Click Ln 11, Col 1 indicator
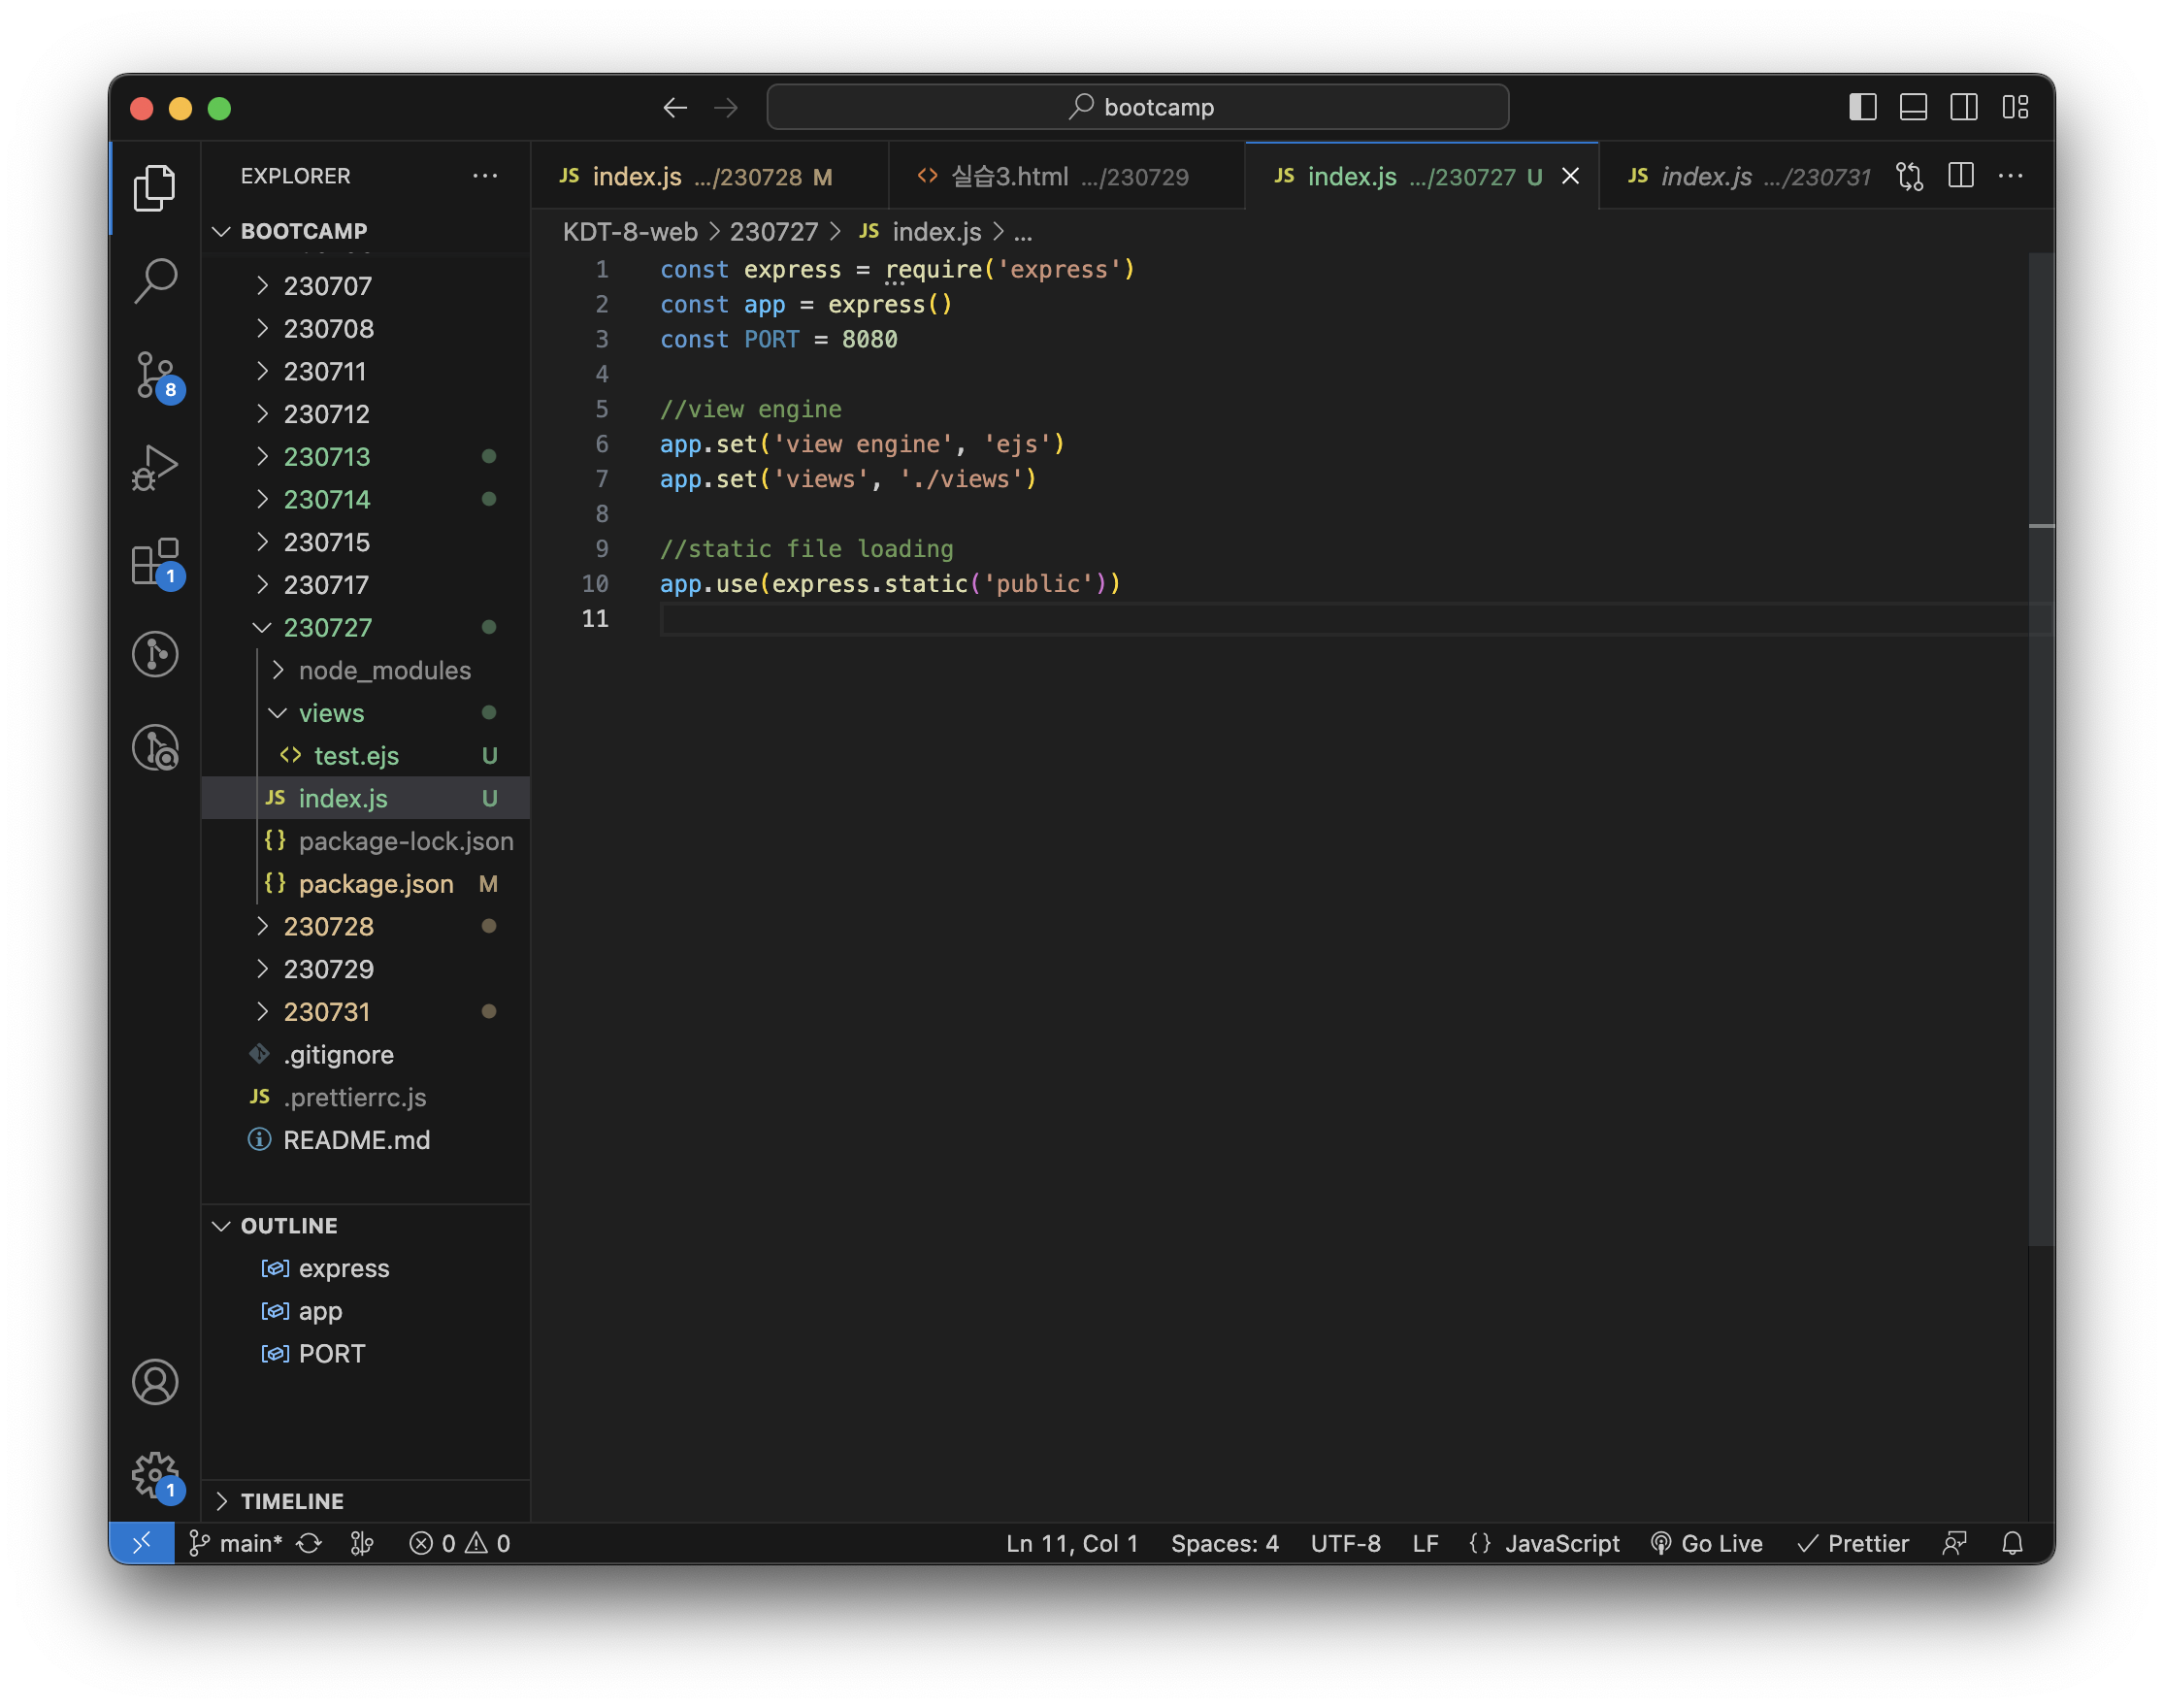Screen dimensions: 2164x1708 (x=1072, y=1543)
